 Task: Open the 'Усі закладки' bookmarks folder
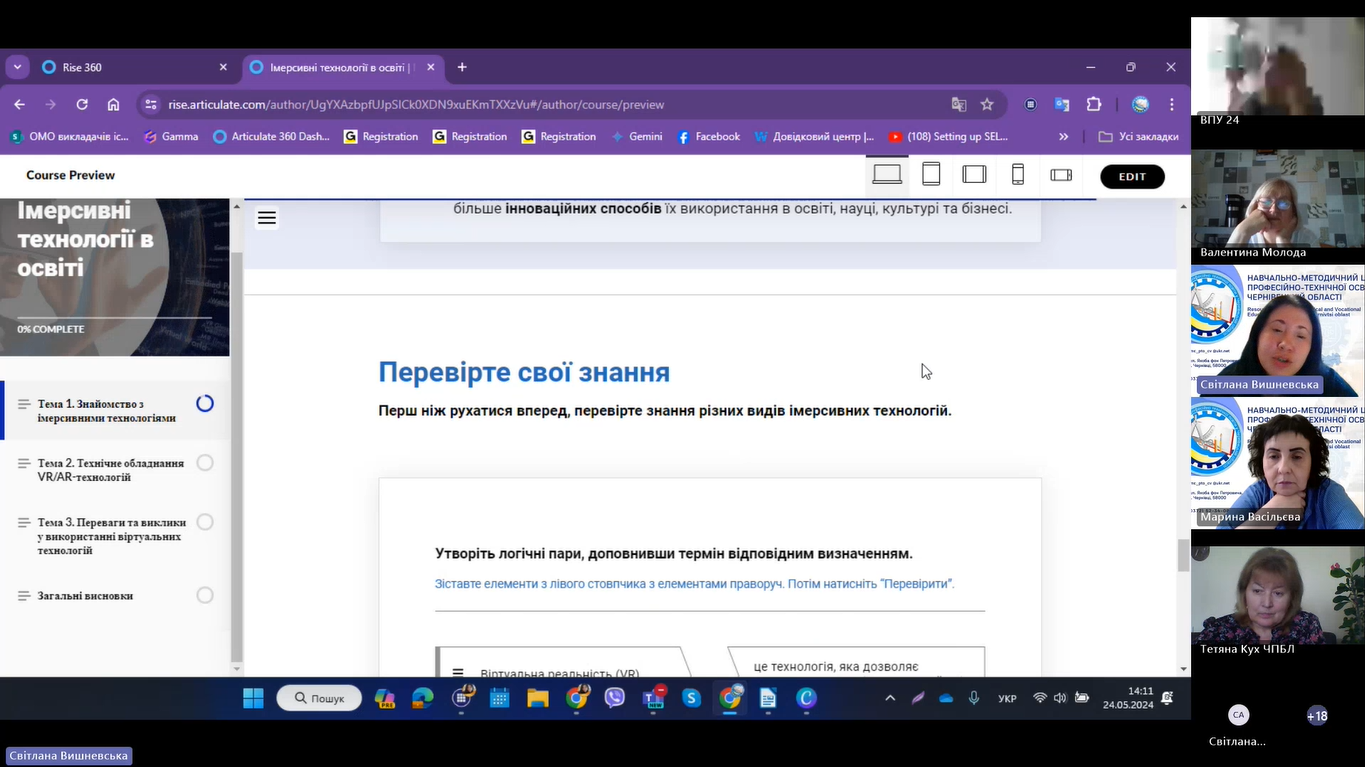(x=1139, y=137)
